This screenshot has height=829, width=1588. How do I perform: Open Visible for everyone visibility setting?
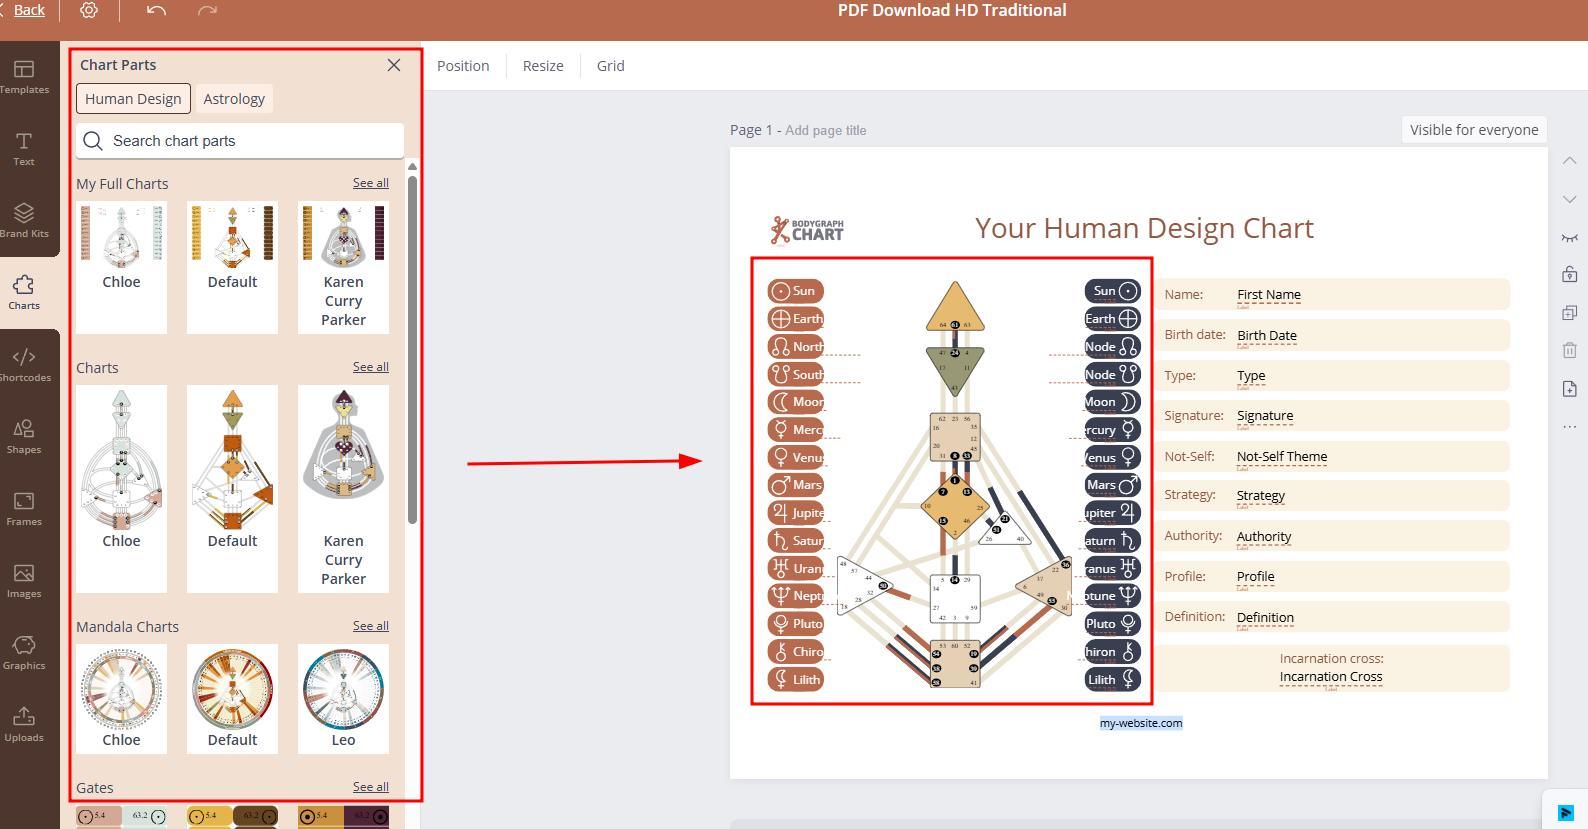pos(1473,129)
